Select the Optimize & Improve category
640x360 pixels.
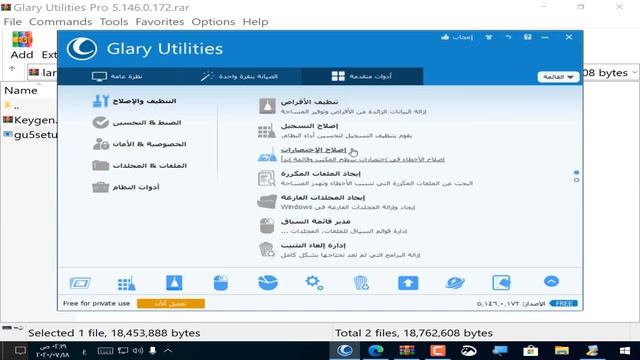(137, 122)
